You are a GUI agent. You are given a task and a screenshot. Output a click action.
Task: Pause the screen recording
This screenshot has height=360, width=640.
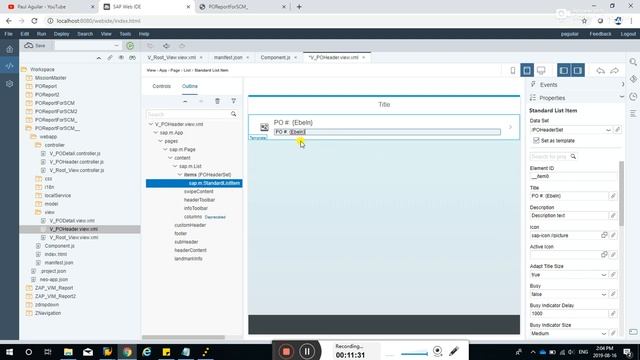point(307,351)
